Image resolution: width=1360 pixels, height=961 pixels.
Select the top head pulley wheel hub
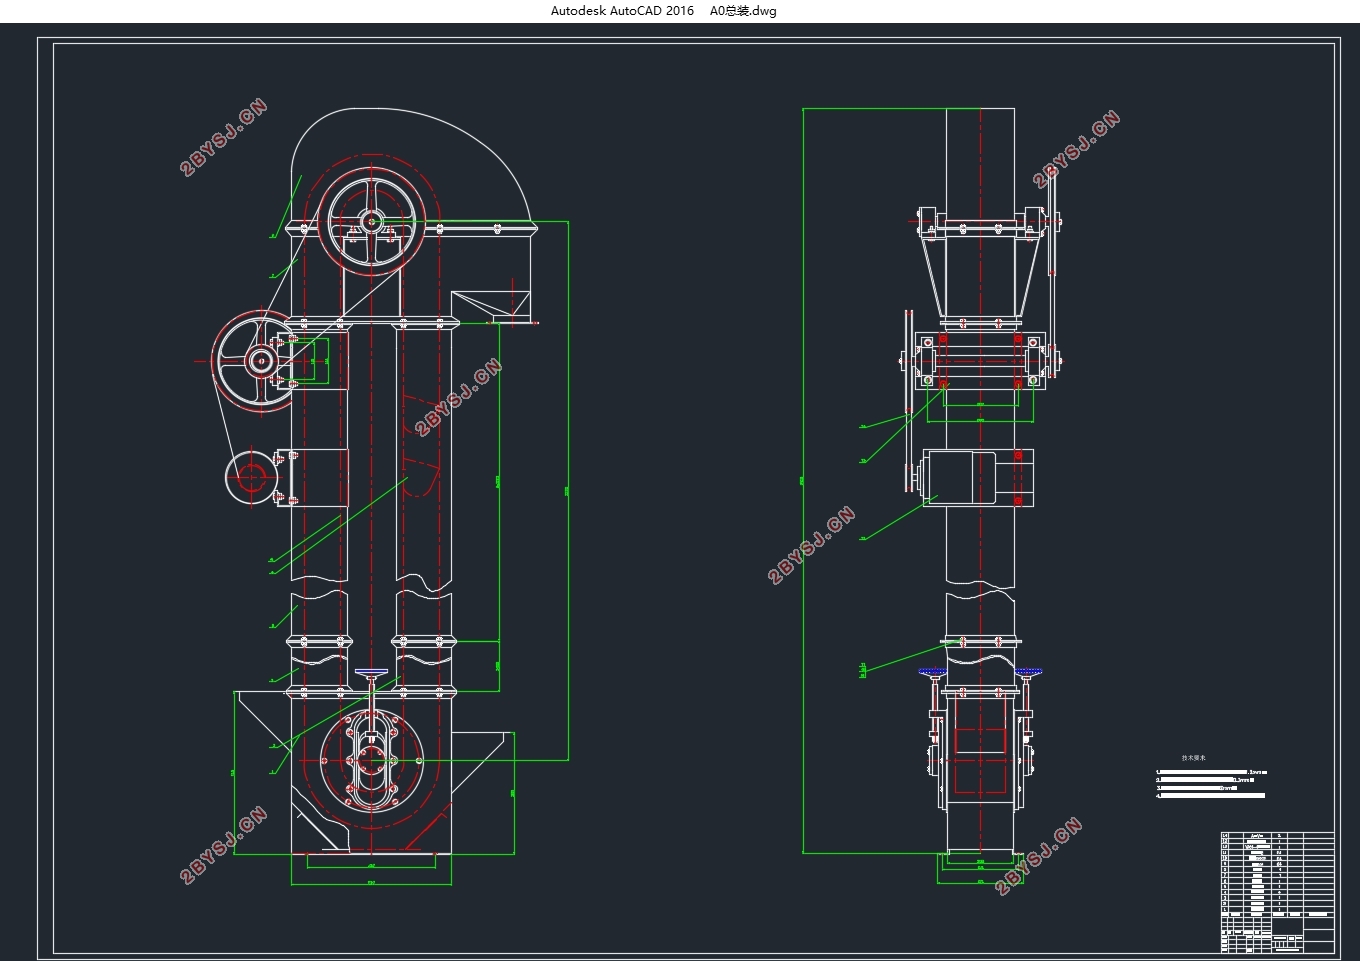(x=373, y=221)
